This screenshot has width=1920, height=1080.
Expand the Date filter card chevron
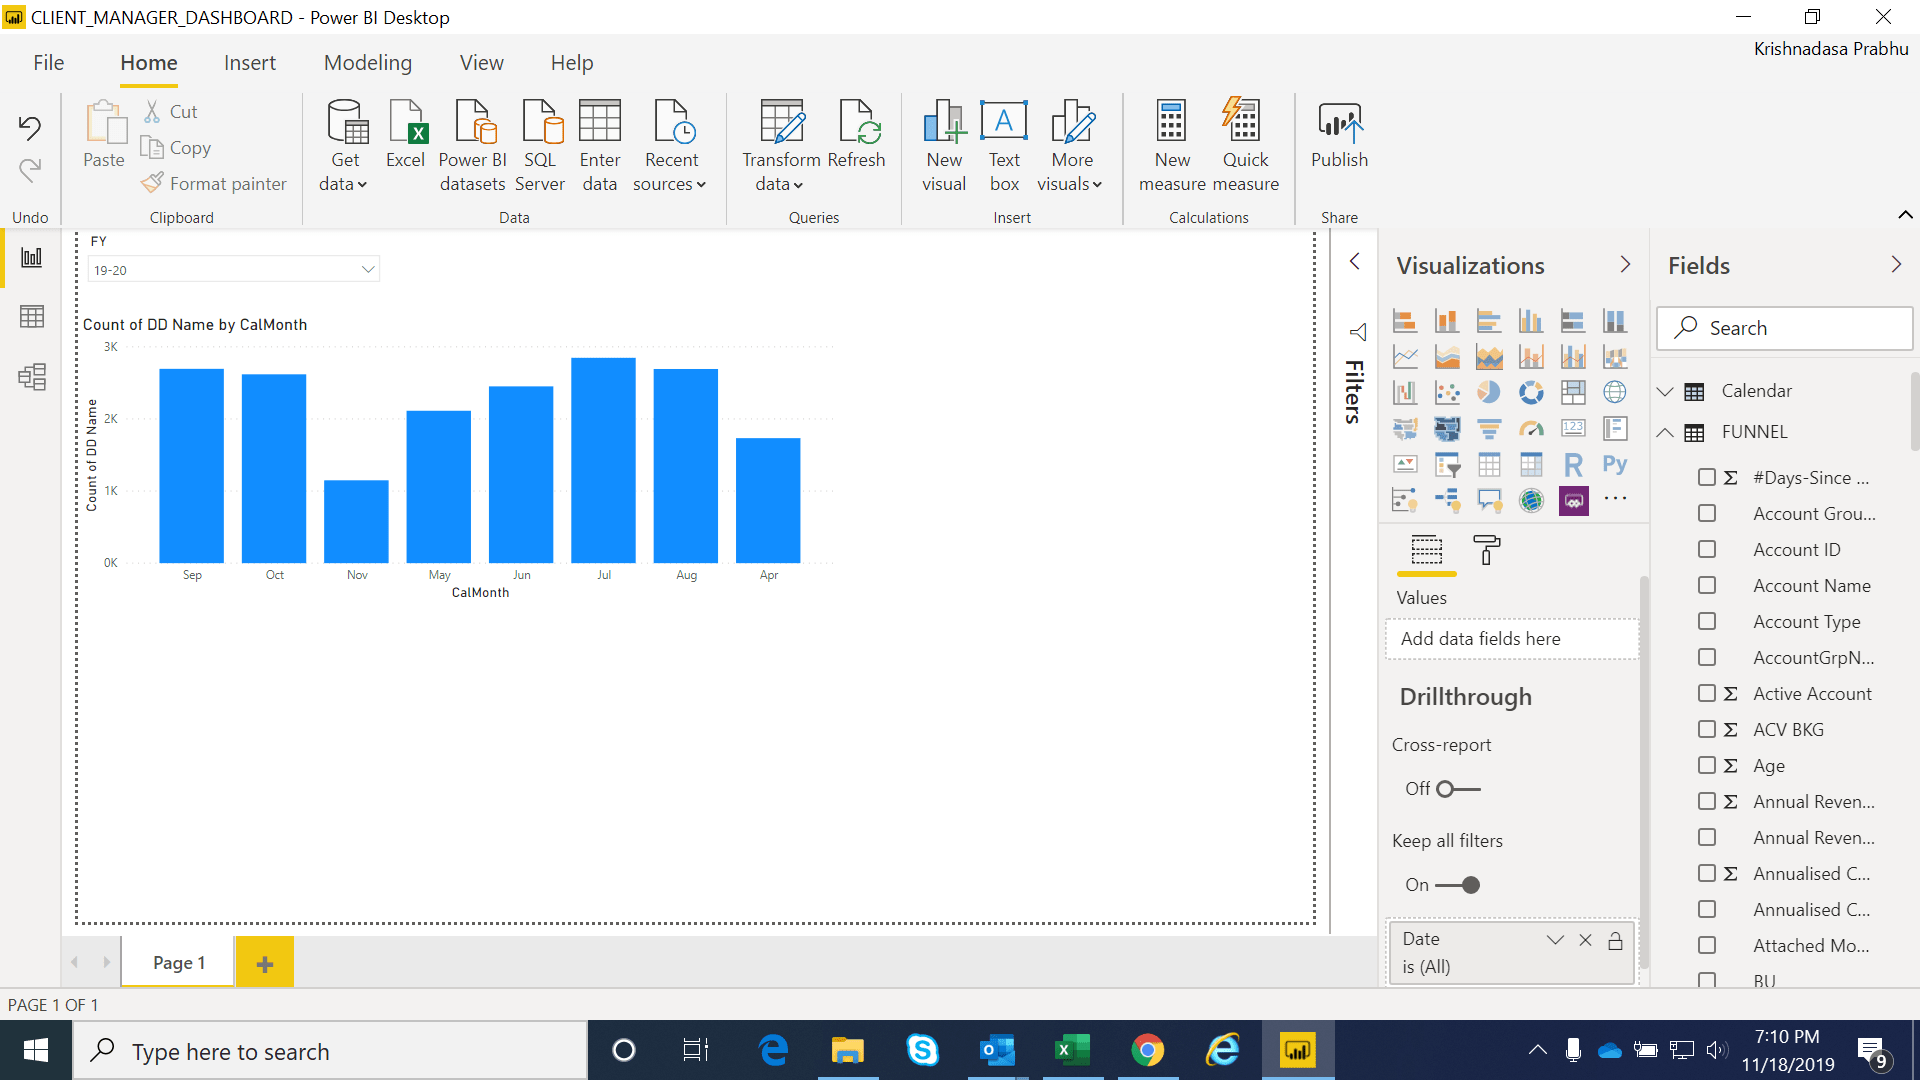tap(1555, 940)
